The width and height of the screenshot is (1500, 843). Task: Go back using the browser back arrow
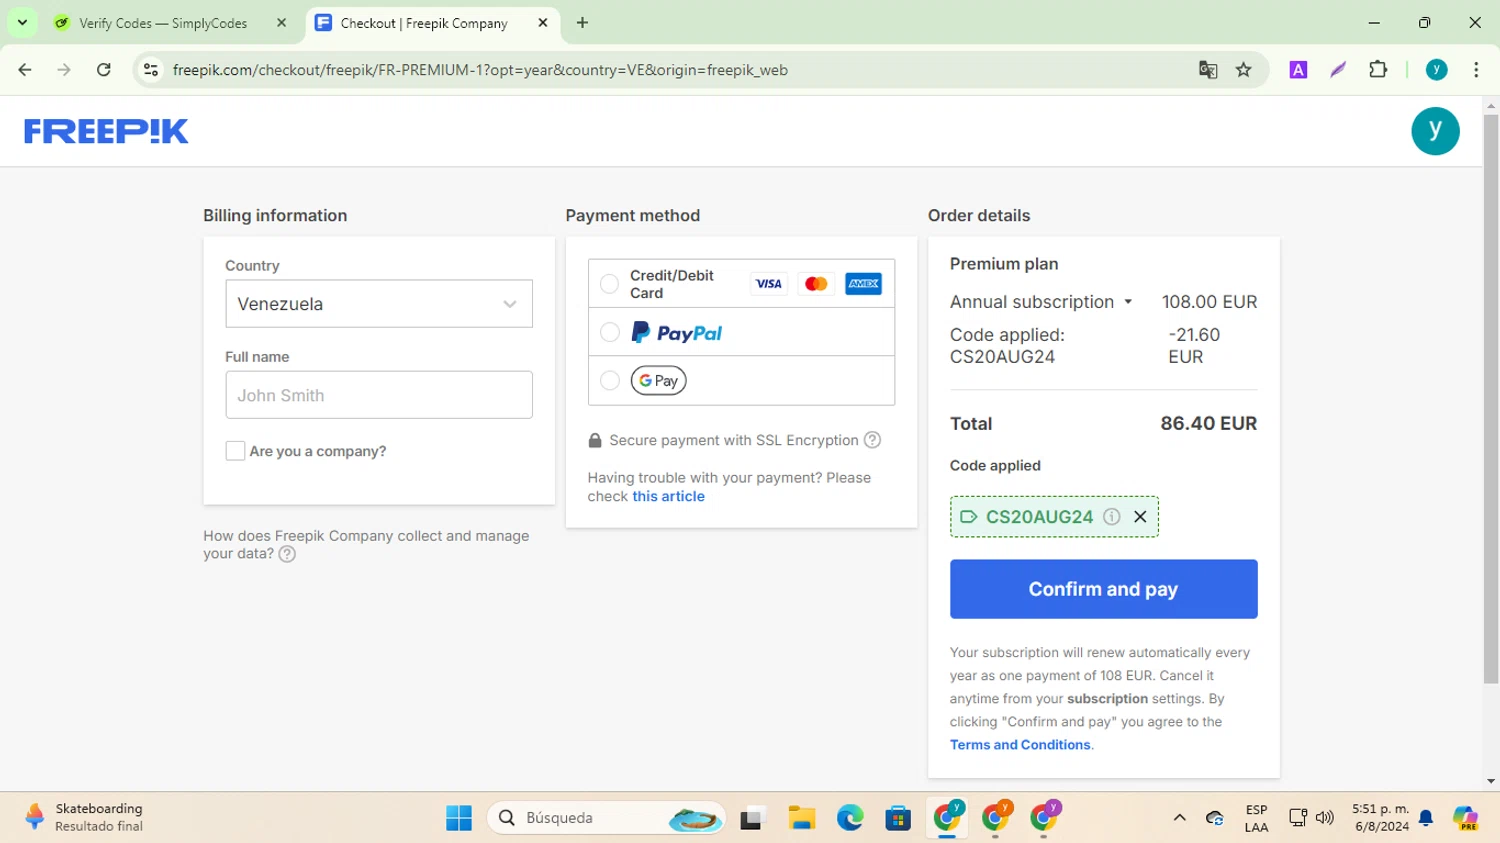[25, 70]
